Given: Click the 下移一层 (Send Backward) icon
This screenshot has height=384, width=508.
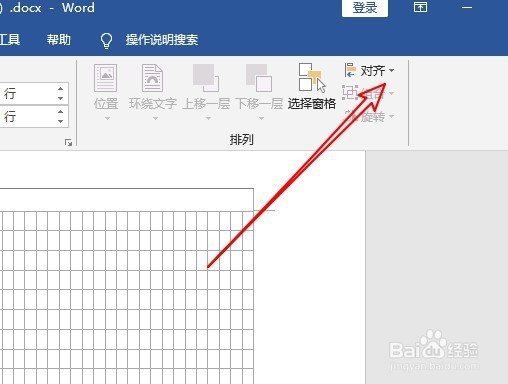Looking at the screenshot, I should click(x=259, y=78).
